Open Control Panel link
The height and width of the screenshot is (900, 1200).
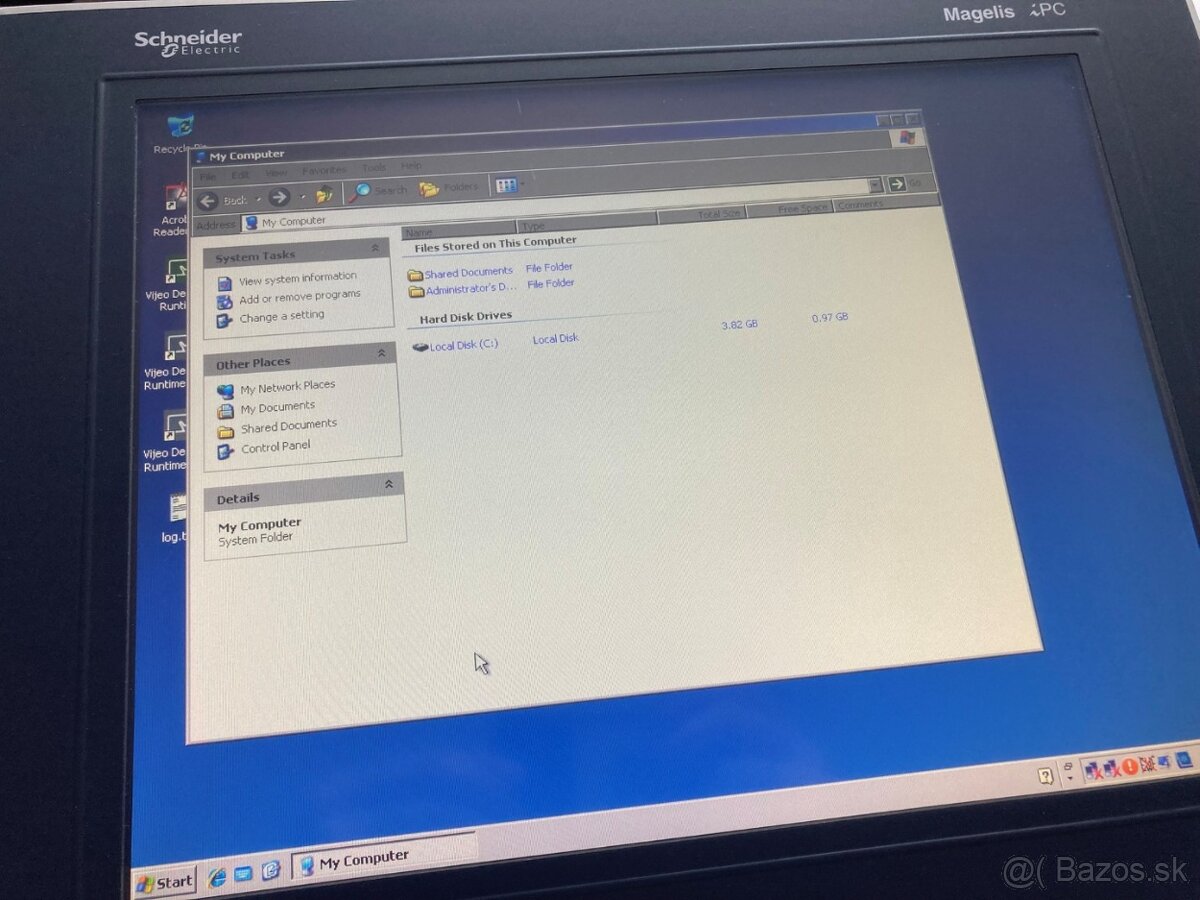click(276, 447)
